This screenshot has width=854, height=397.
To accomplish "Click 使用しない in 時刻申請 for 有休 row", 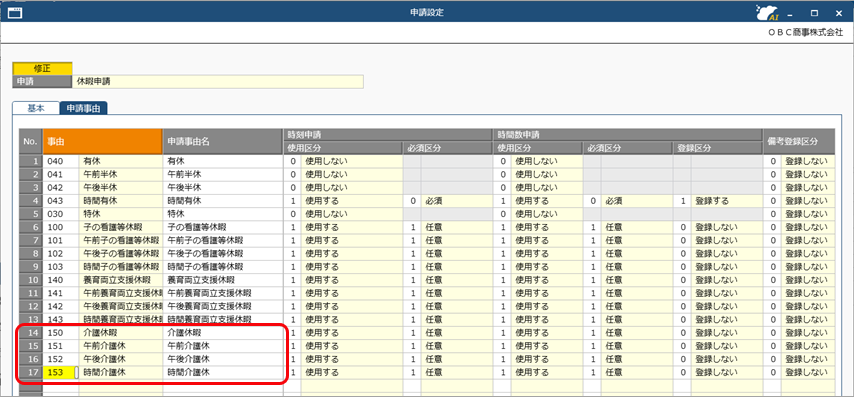I will (x=351, y=161).
